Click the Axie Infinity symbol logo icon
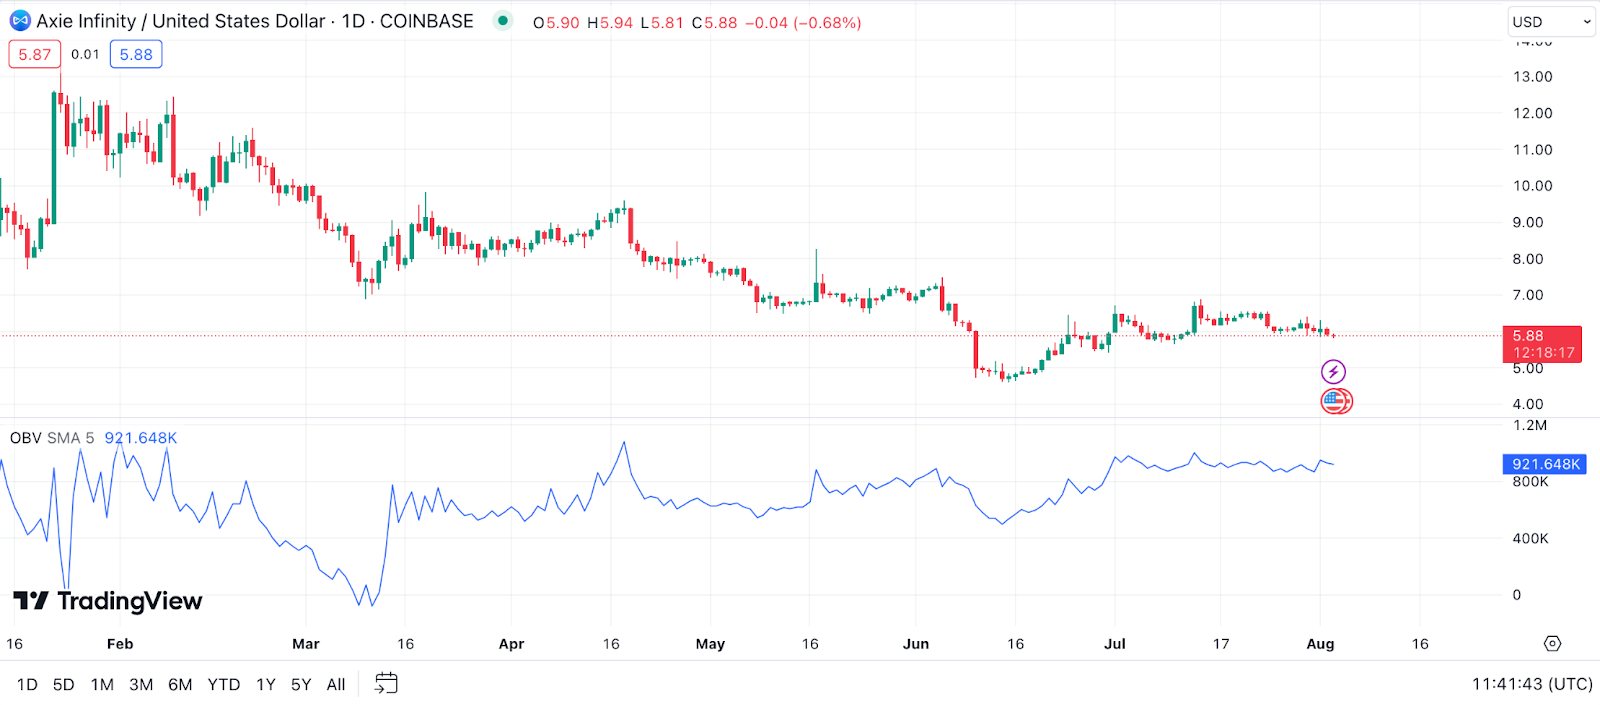Viewport: 1600px width, 705px height. (x=20, y=21)
